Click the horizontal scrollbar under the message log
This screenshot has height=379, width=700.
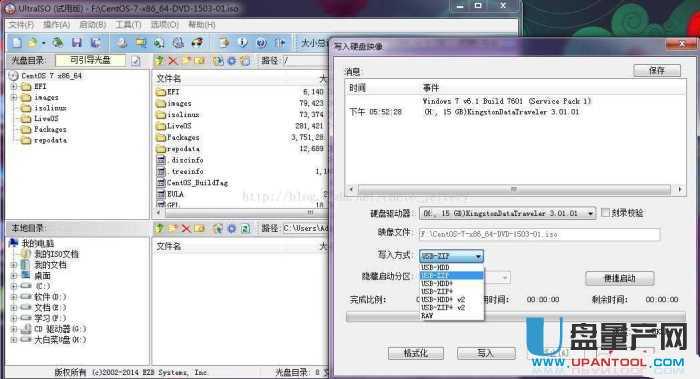point(515,189)
